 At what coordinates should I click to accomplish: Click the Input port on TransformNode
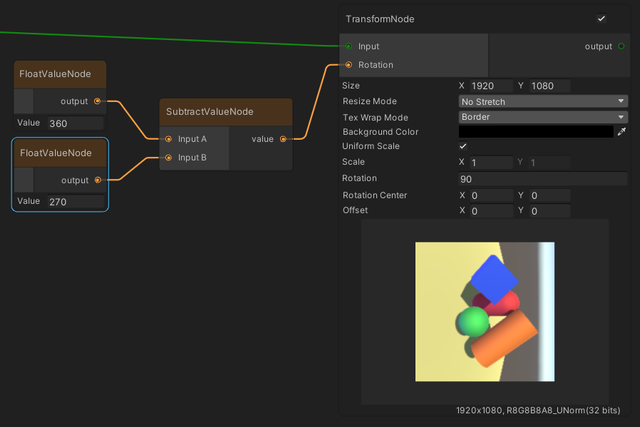coord(348,46)
